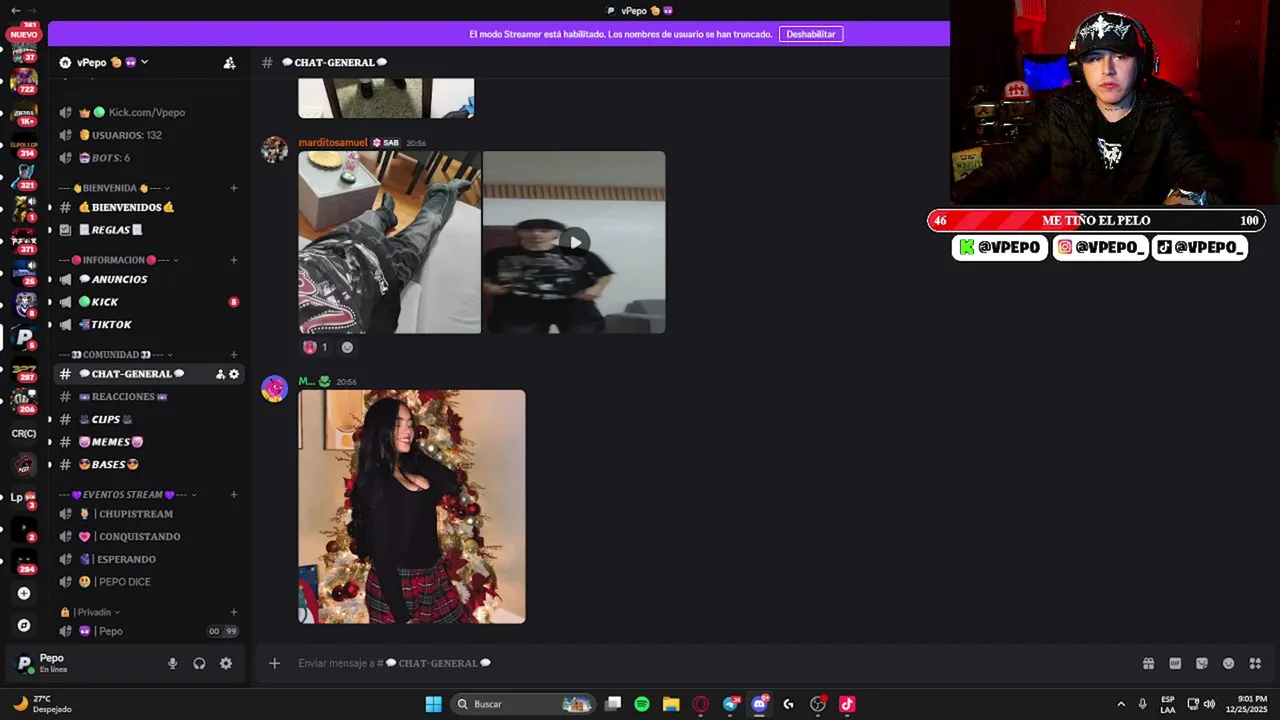Collapse the BIENVENIDA category

point(115,188)
